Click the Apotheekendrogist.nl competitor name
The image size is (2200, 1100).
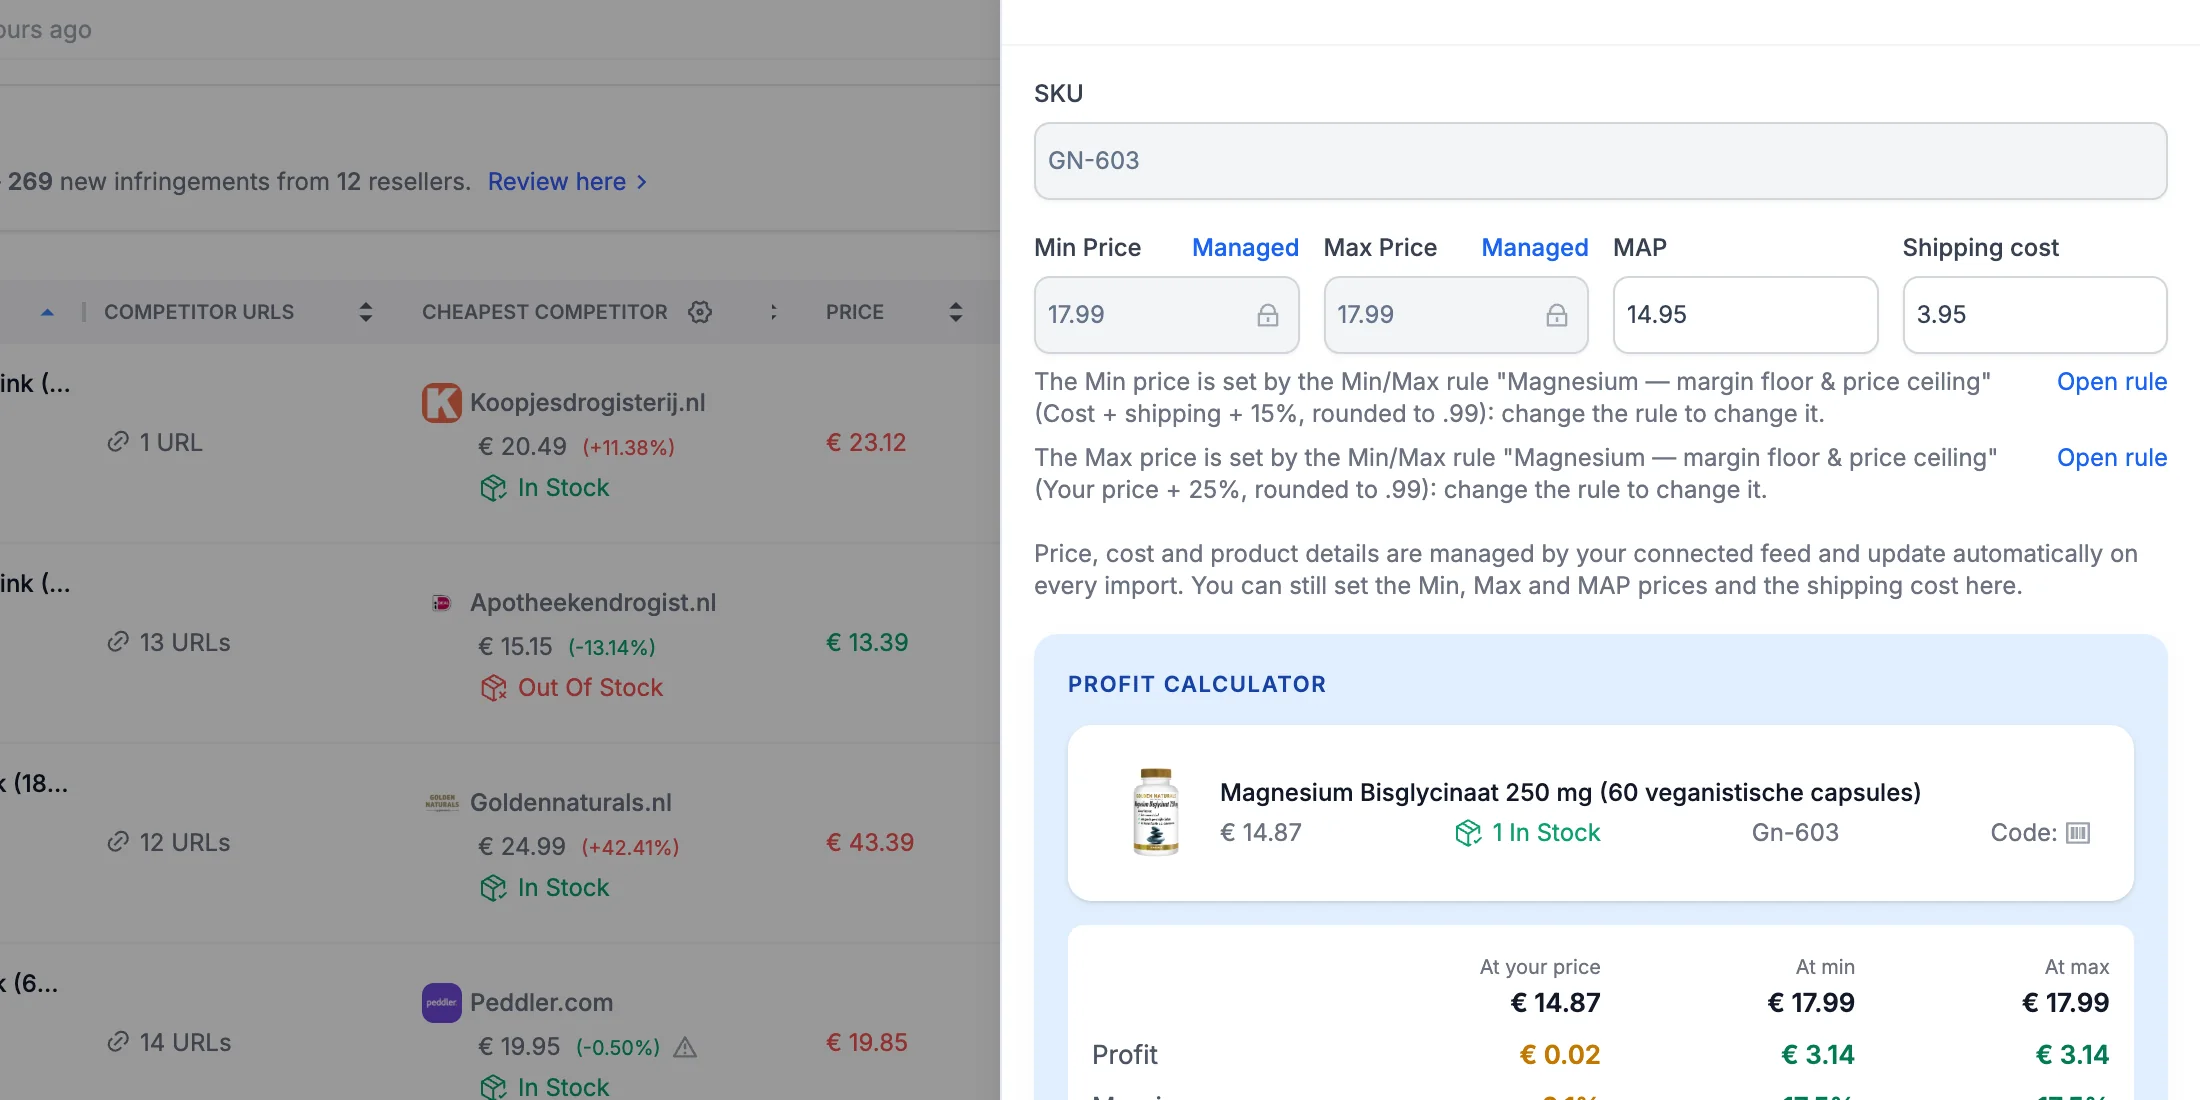593,603
